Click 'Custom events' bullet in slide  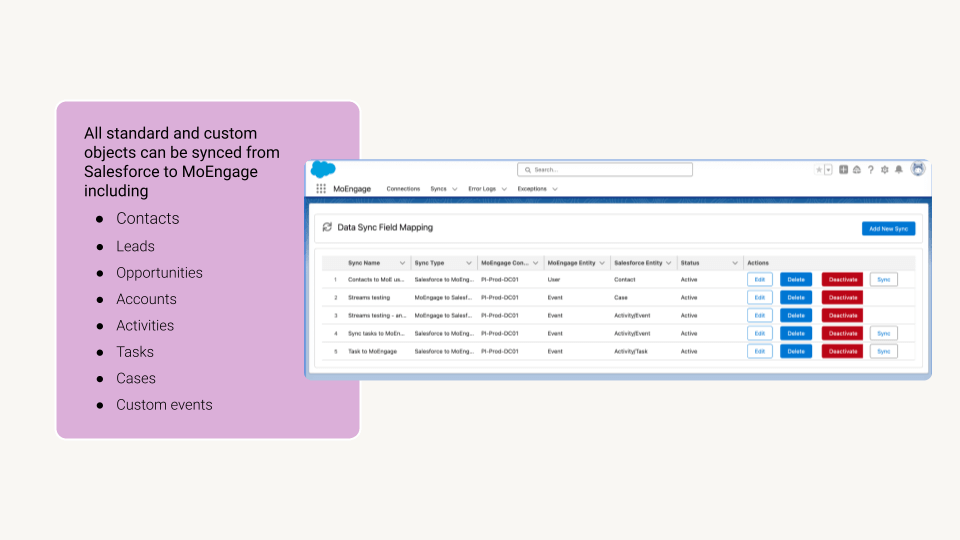click(x=164, y=405)
